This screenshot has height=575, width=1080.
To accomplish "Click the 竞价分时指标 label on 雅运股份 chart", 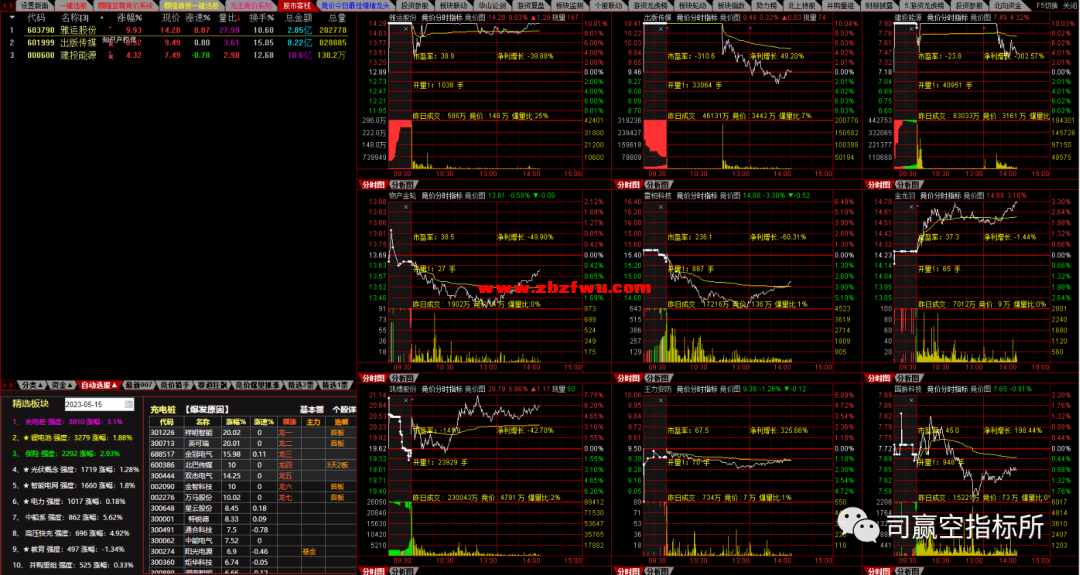I will [441, 17].
